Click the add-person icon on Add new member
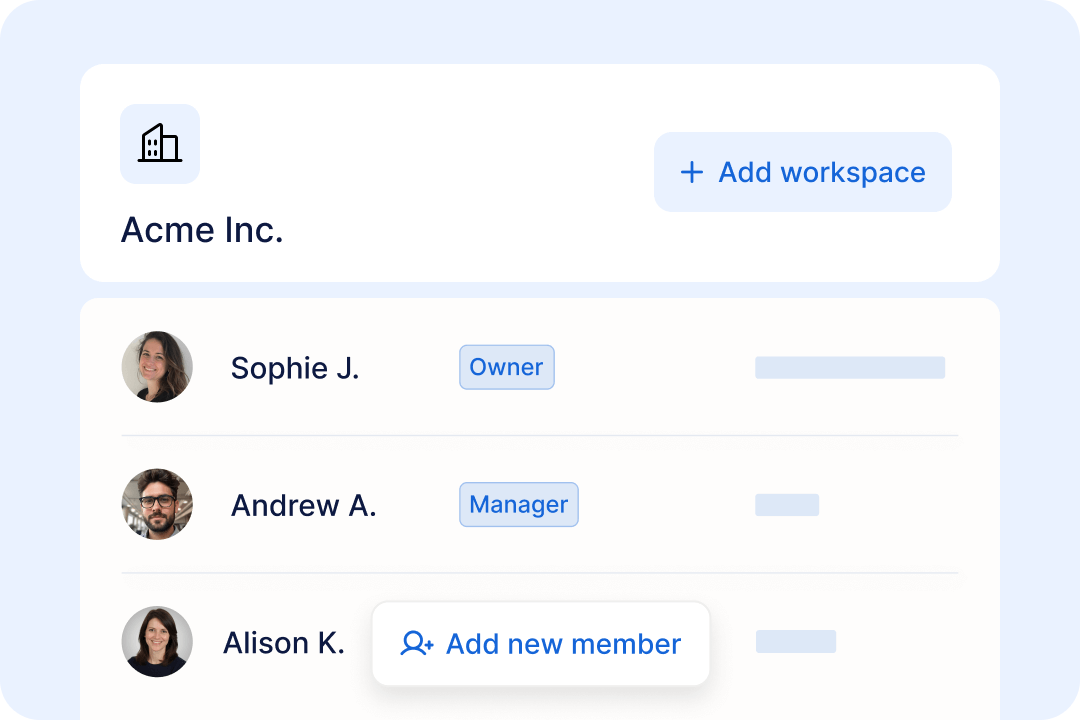1080x720 pixels. coord(416,643)
